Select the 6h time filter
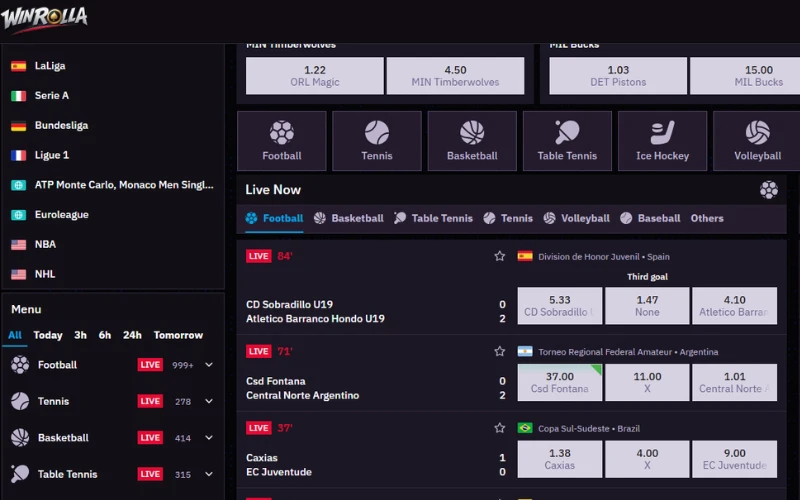Screen dimensions: 800x500 tap(105, 335)
